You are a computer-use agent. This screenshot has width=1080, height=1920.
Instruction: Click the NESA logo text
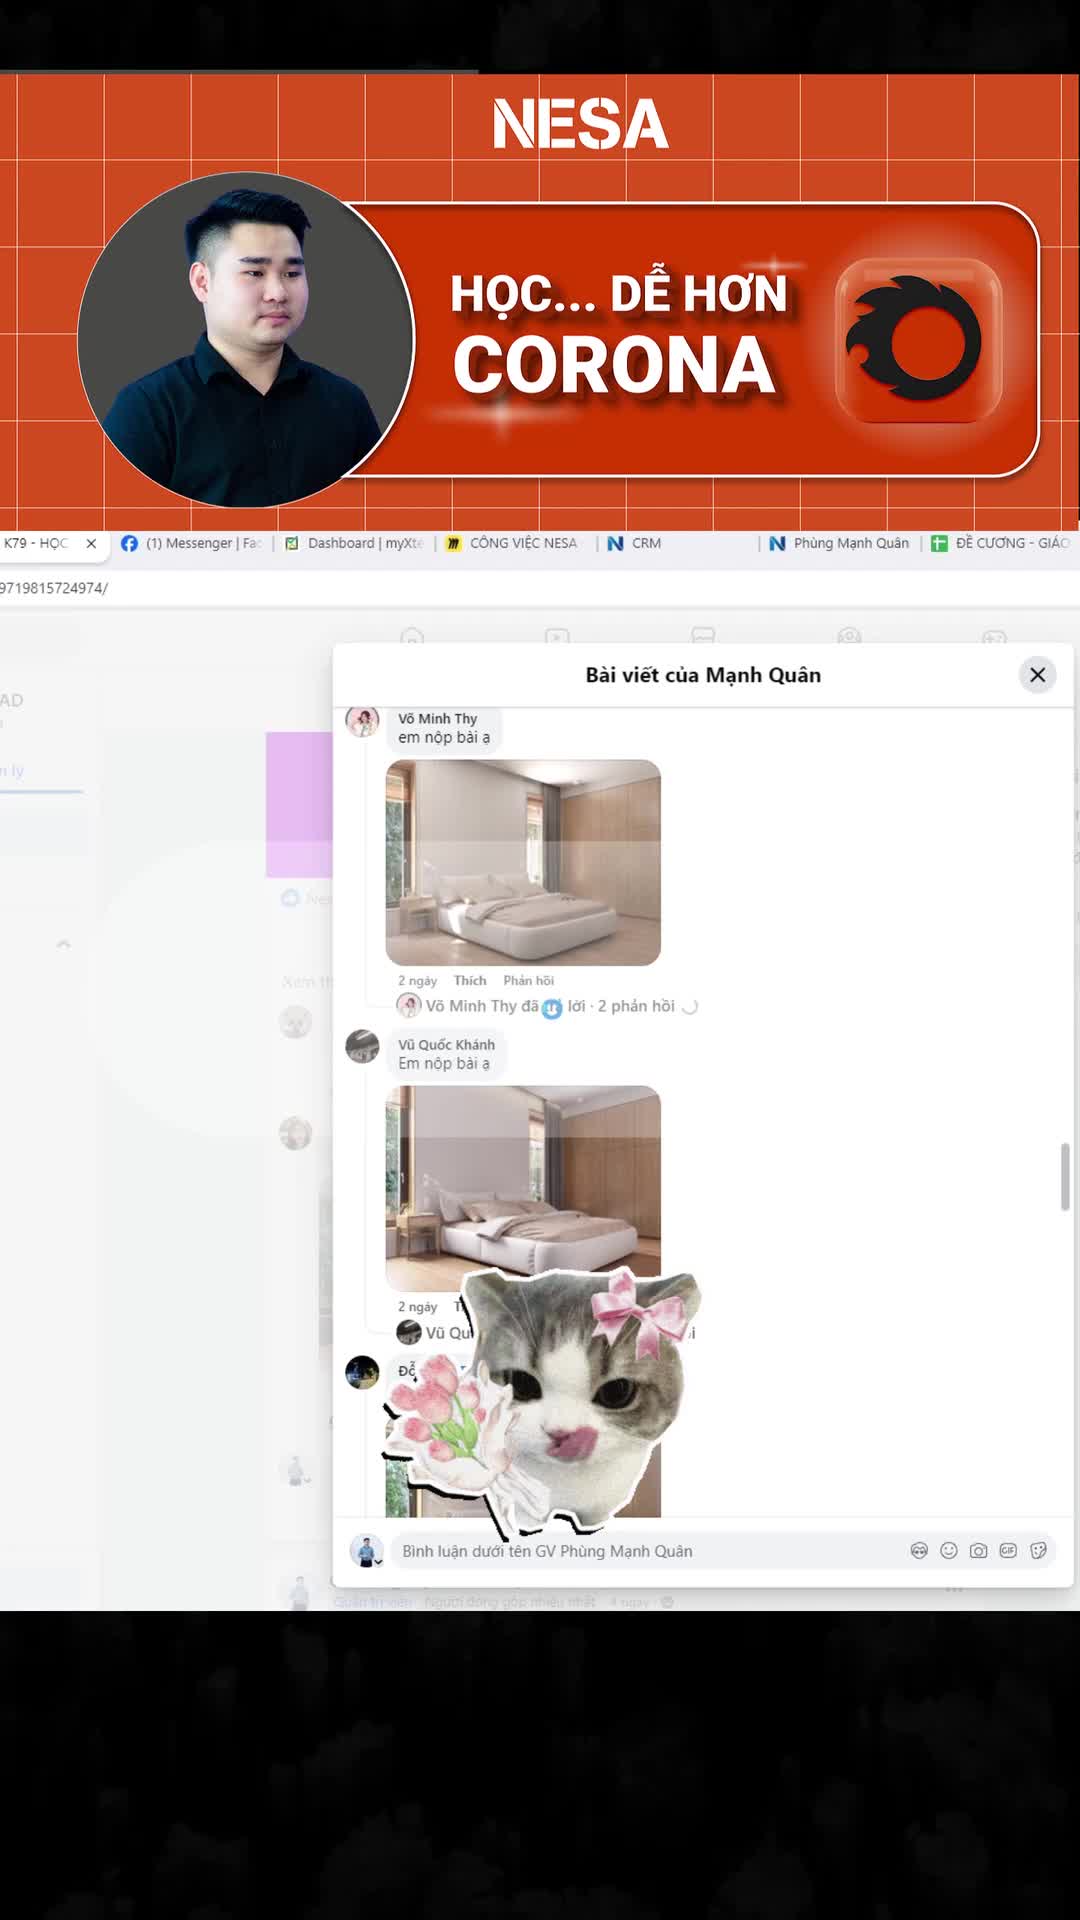pos(580,124)
